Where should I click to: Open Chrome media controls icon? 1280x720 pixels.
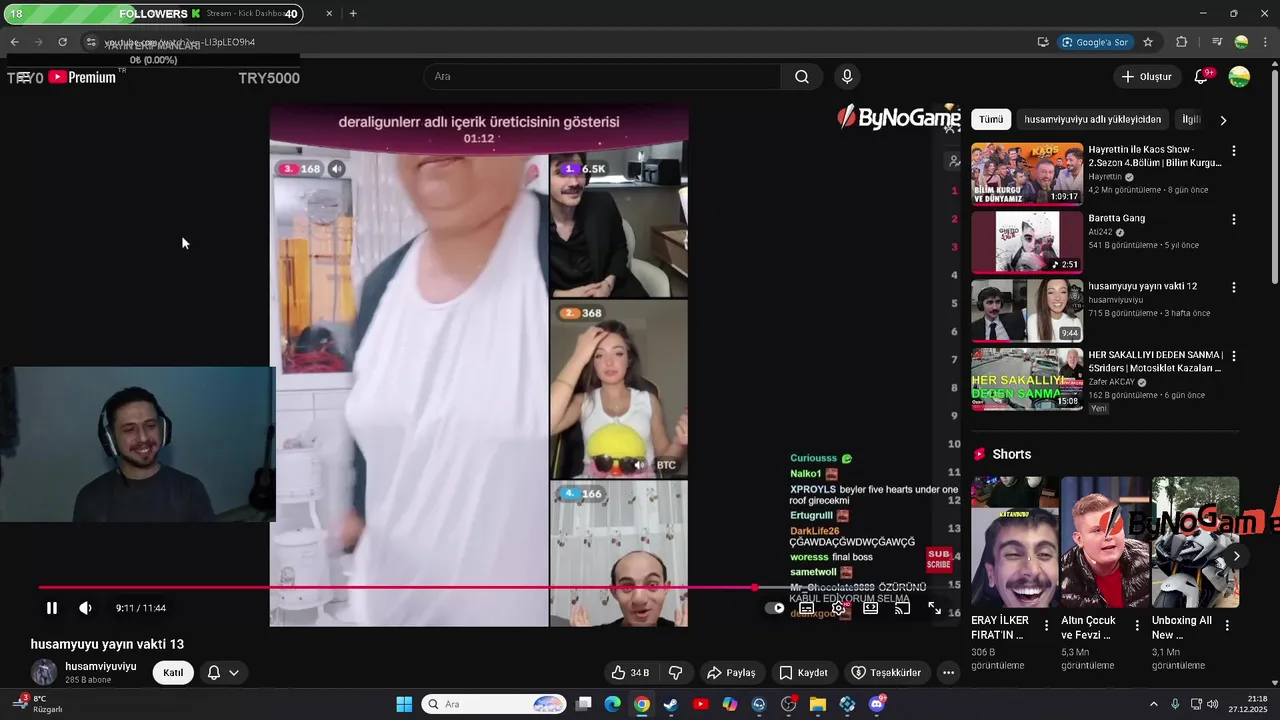click(x=1216, y=42)
